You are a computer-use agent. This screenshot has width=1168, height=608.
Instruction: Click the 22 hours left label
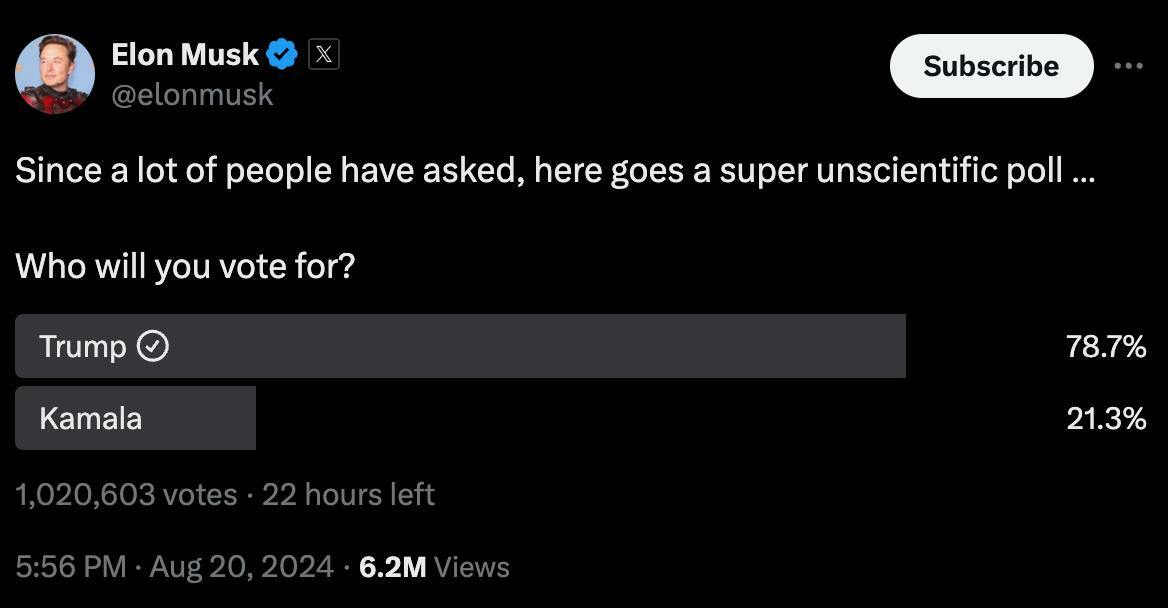(348, 494)
